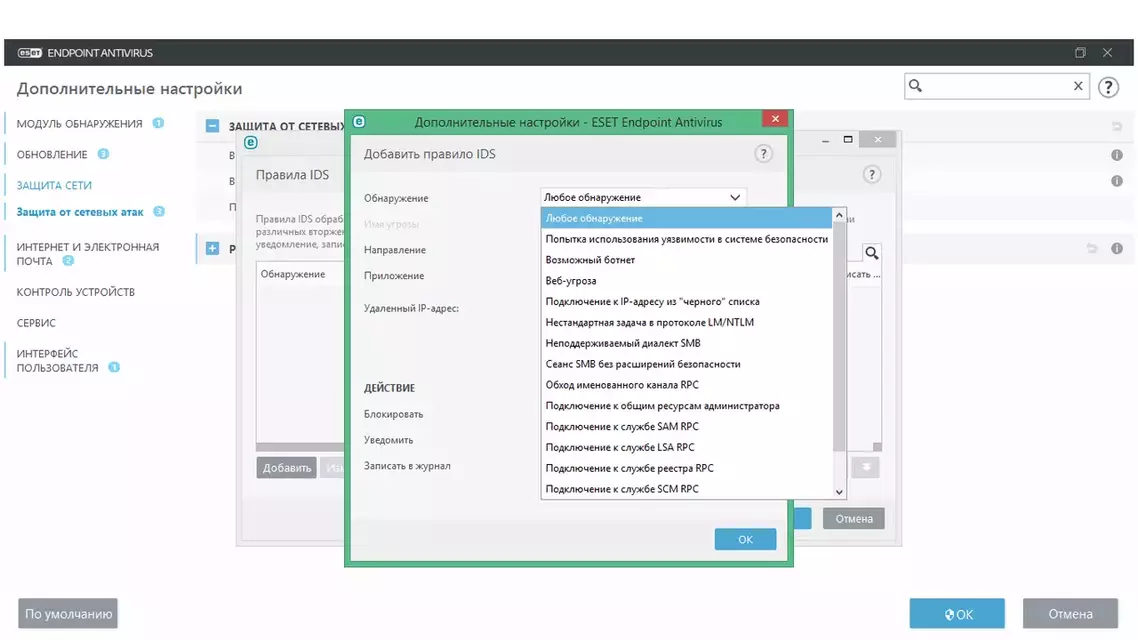
Task: Open 'Модуль обнаружения' section
Action: tap(80, 124)
